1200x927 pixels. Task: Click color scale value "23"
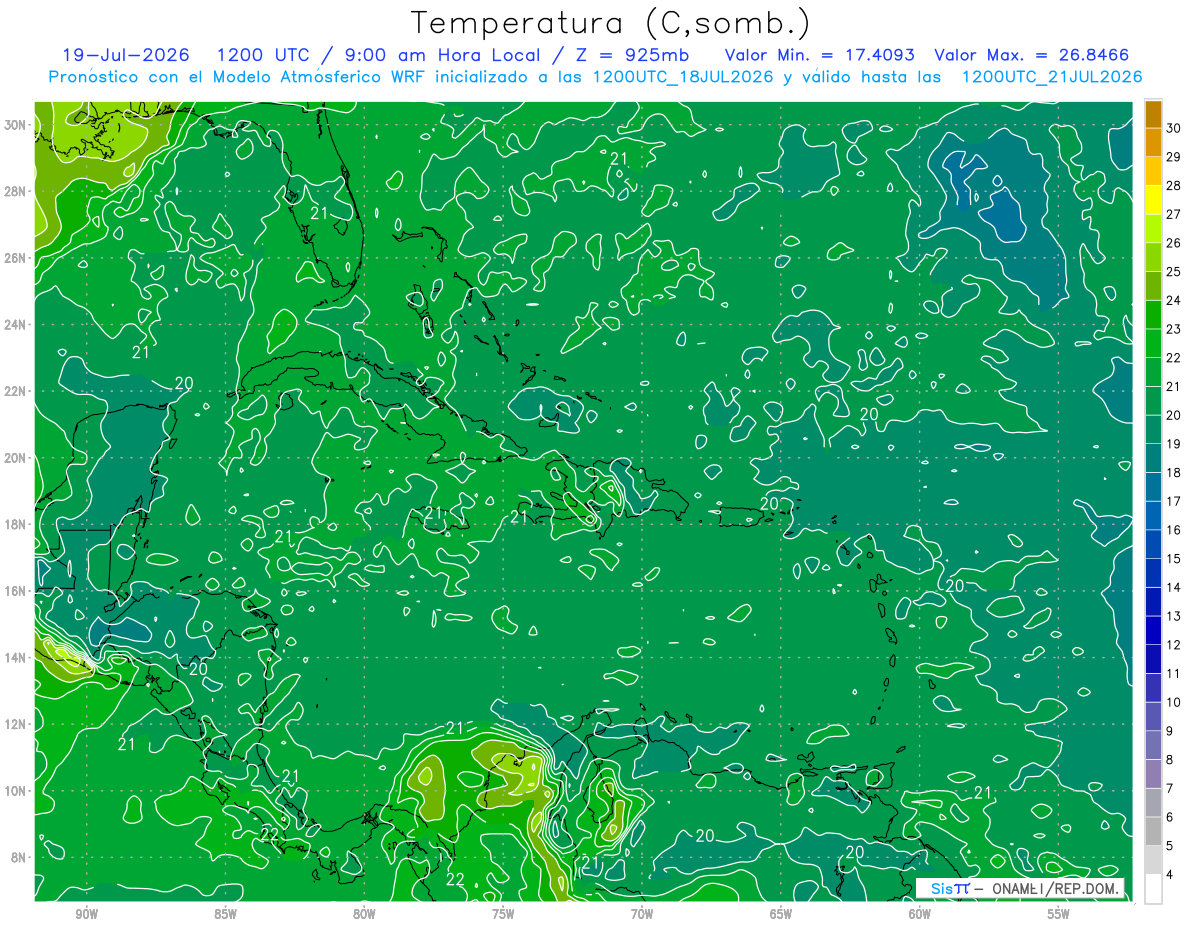(1174, 329)
